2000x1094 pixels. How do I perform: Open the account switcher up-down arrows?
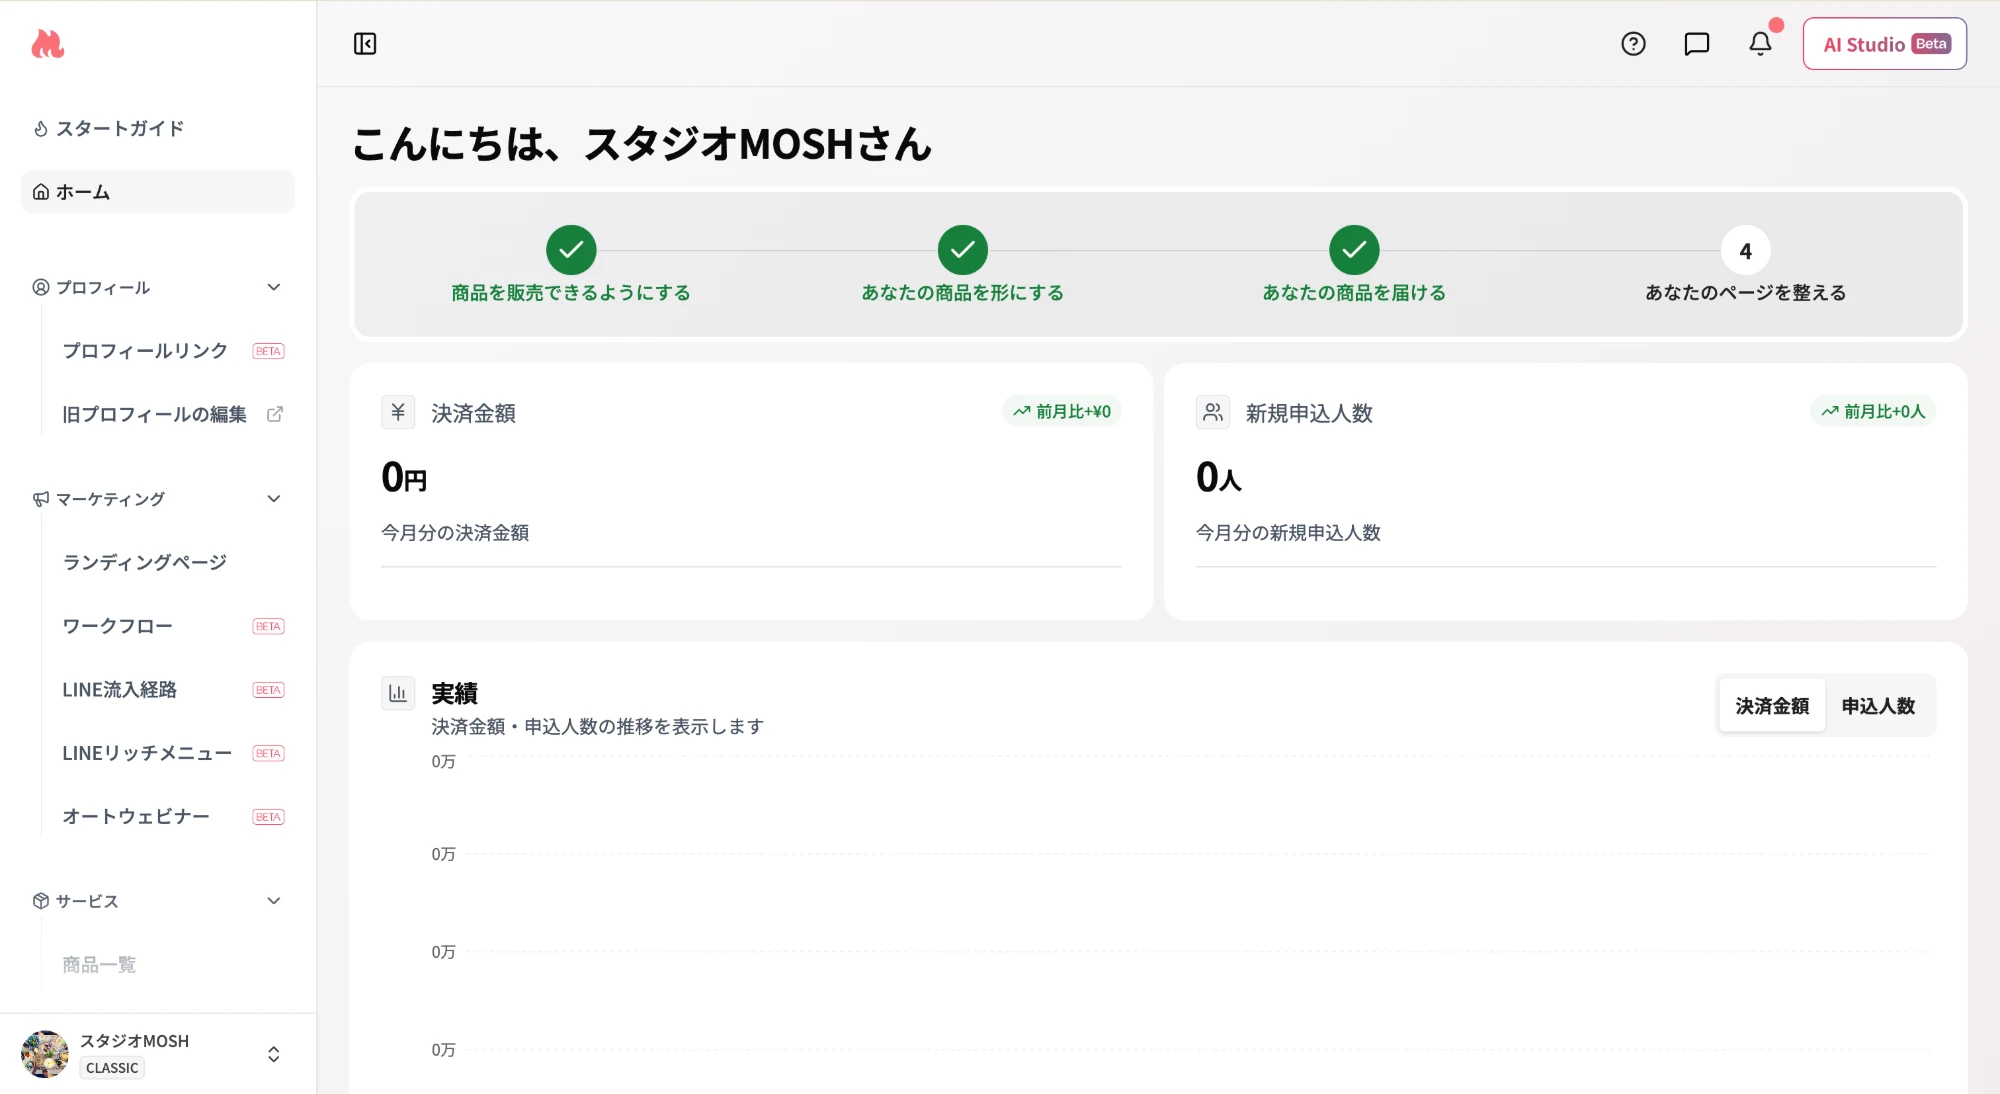click(274, 1054)
